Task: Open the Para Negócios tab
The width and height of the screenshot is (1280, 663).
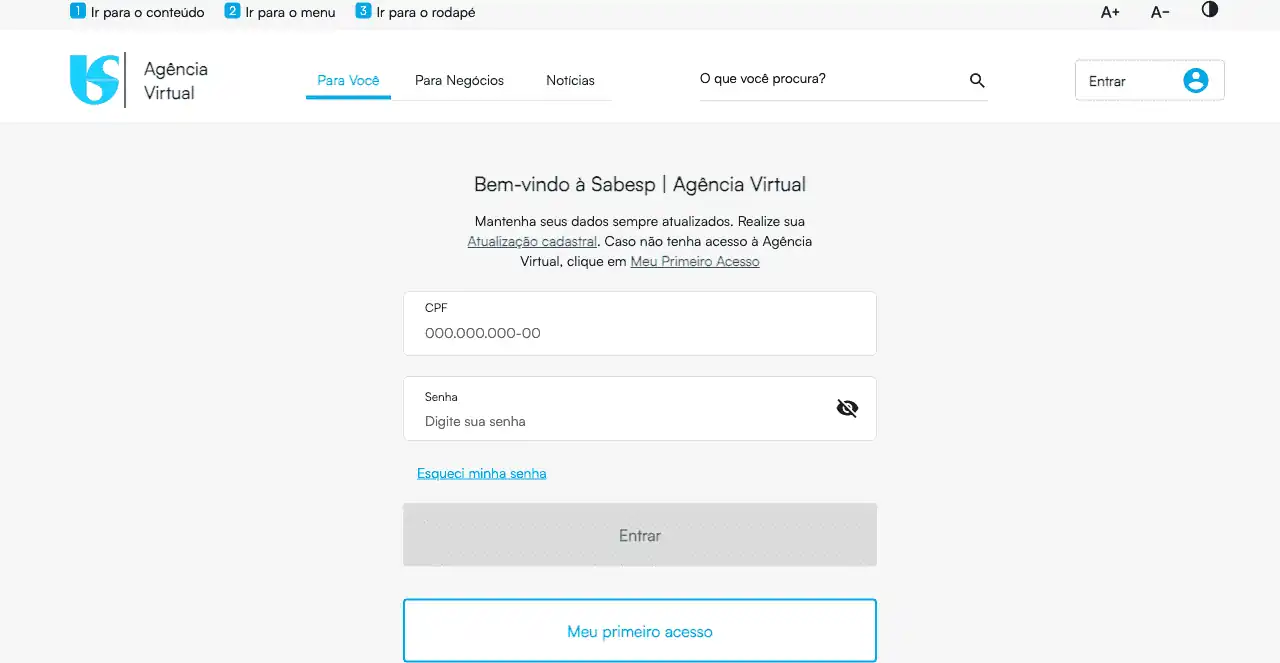Action: click(459, 80)
